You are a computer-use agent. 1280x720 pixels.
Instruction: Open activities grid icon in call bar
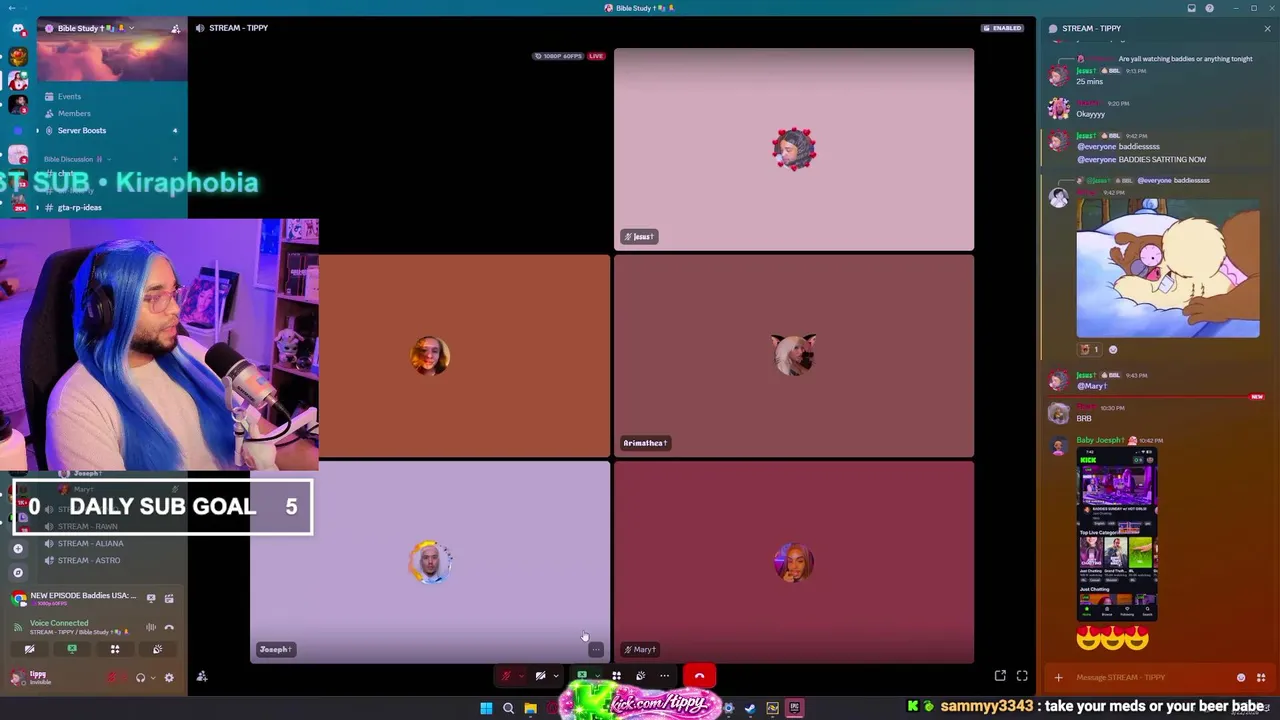(616, 676)
